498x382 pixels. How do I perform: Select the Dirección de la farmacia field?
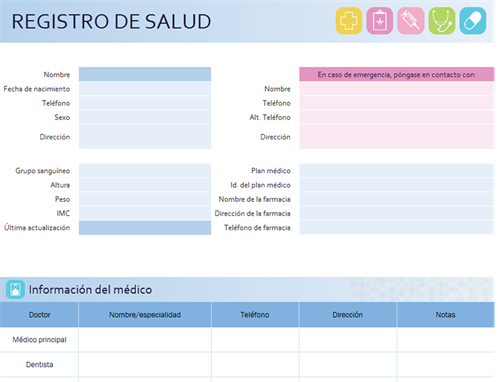click(396, 213)
